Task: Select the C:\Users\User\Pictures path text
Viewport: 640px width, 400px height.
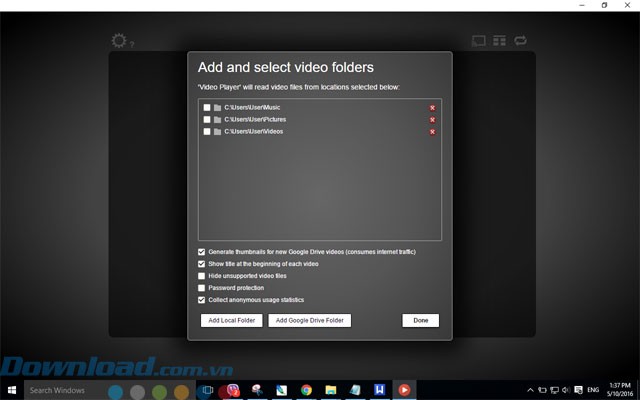Action: [x=255, y=120]
